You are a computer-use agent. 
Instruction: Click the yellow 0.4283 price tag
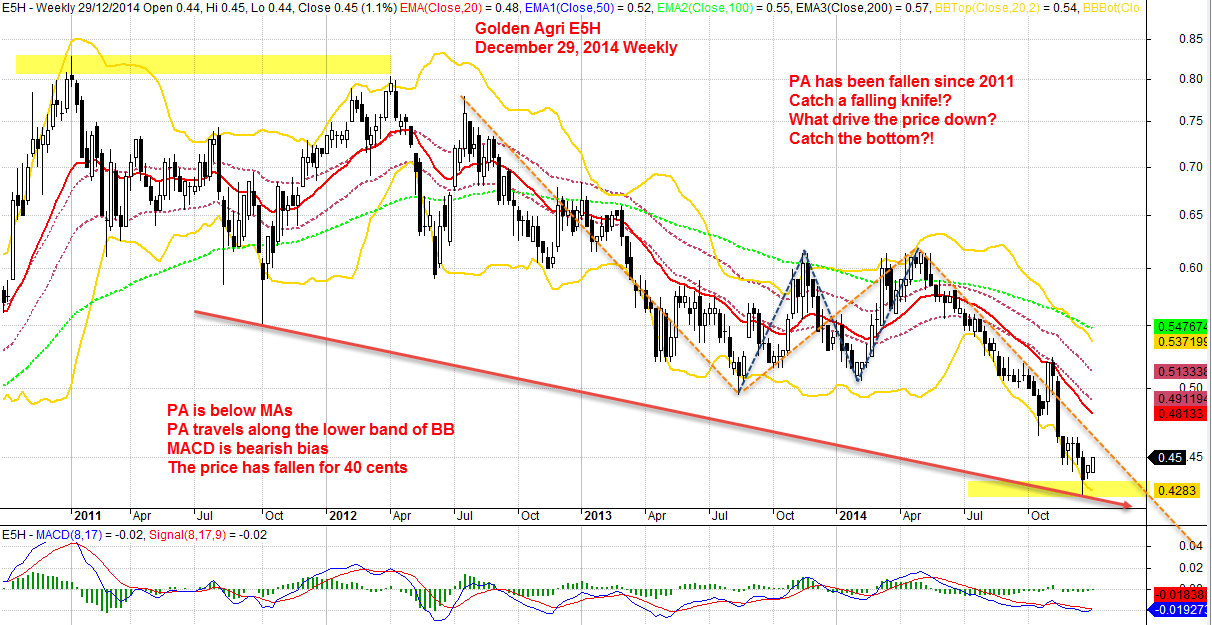coord(1176,490)
